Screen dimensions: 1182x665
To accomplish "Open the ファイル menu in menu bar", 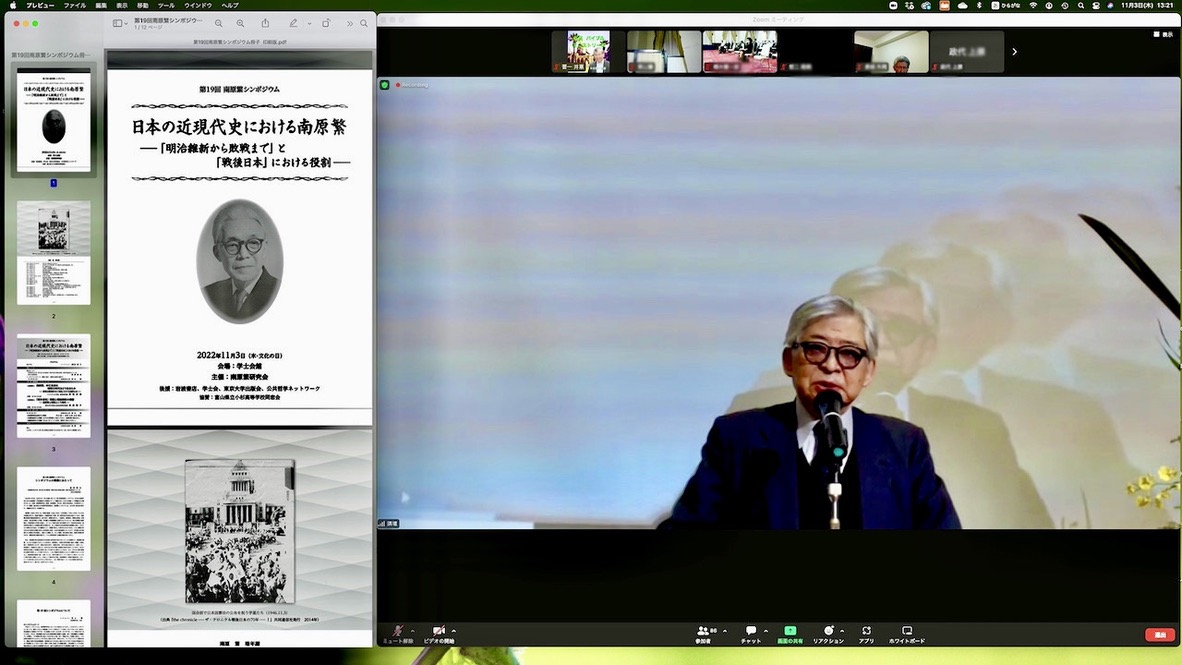I will [75, 5].
